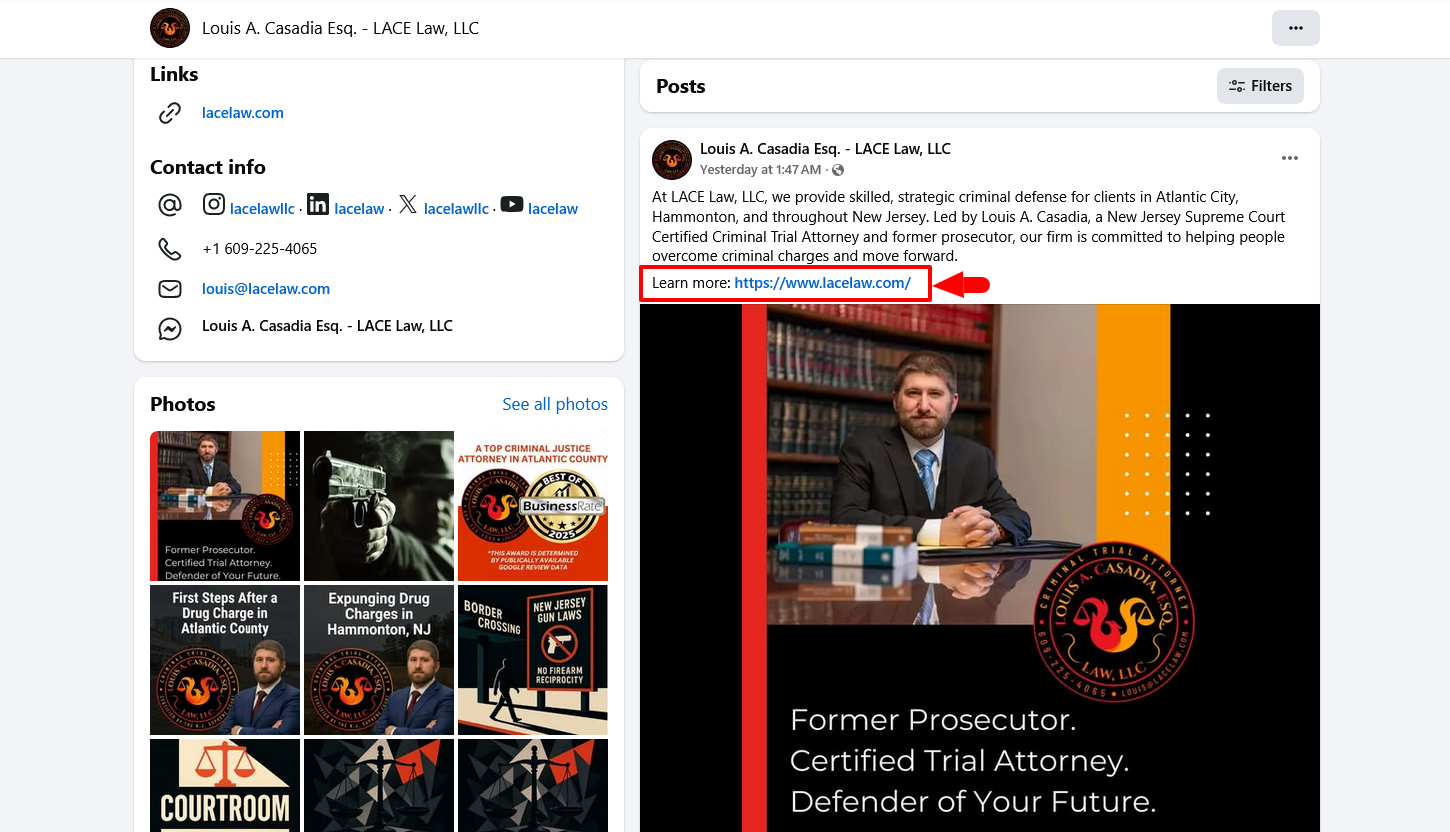The width and height of the screenshot is (1450, 832).
Task: Click the Messenger icon in Contact info
Action: coord(170,328)
